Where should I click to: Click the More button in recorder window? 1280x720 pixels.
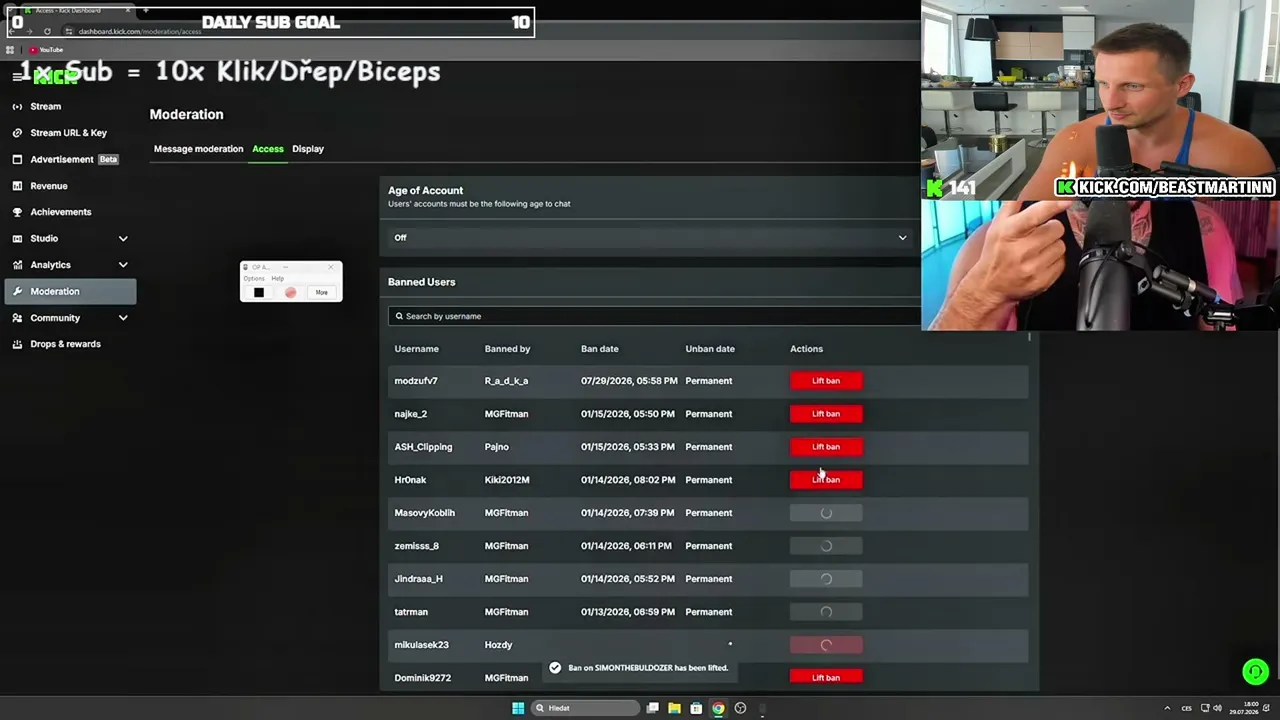coord(321,292)
